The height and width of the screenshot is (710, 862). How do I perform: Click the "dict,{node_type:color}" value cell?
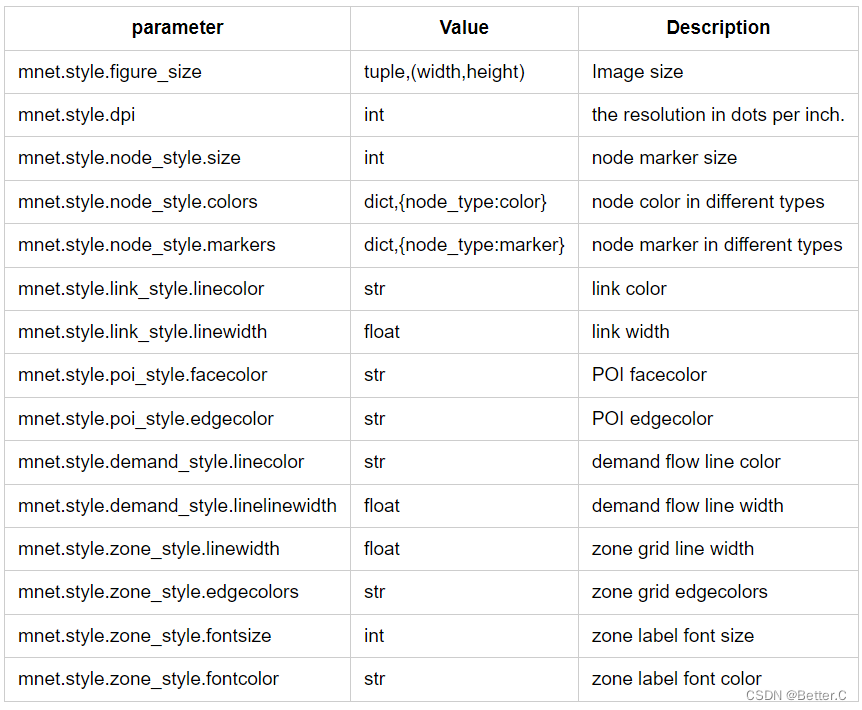[x=455, y=202]
